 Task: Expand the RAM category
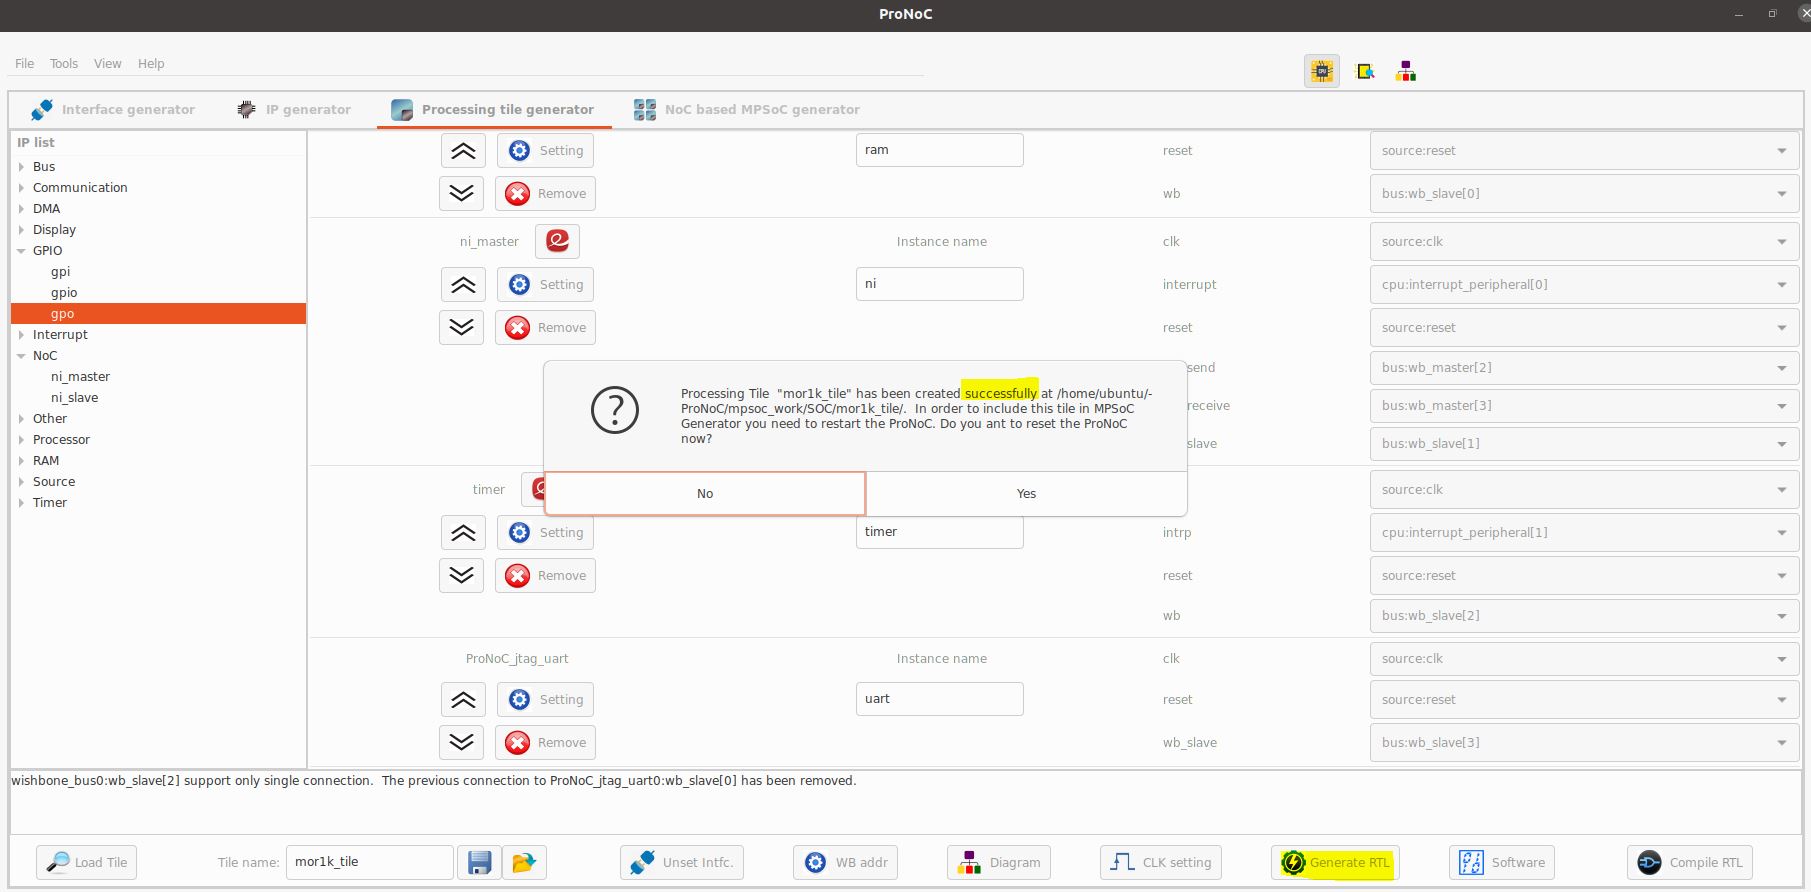[21, 461]
